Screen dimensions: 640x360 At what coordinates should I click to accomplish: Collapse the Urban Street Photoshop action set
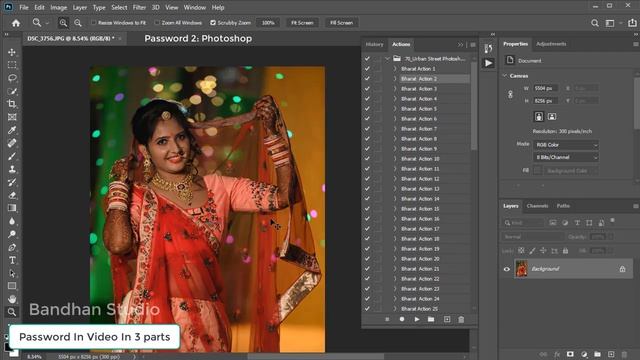coord(387,59)
